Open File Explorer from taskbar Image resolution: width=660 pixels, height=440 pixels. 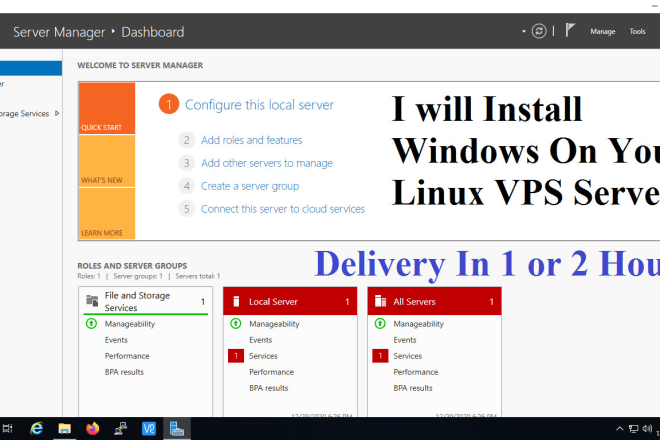point(64,429)
